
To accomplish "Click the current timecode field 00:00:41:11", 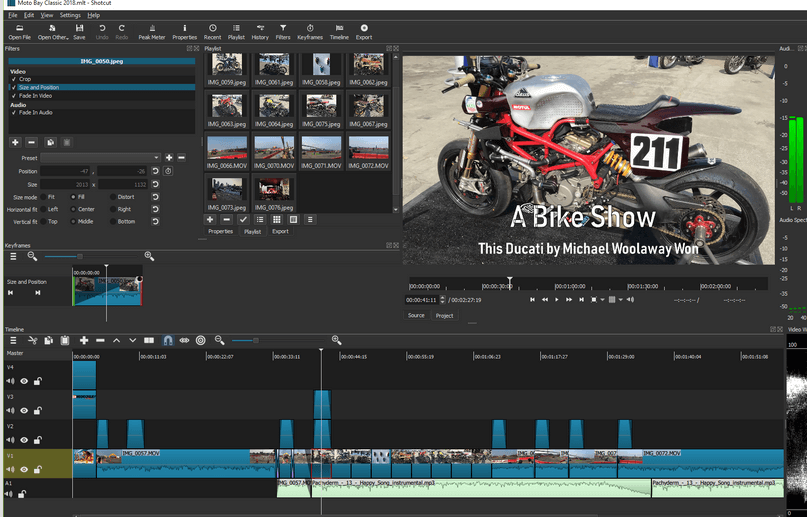I will (421, 300).
